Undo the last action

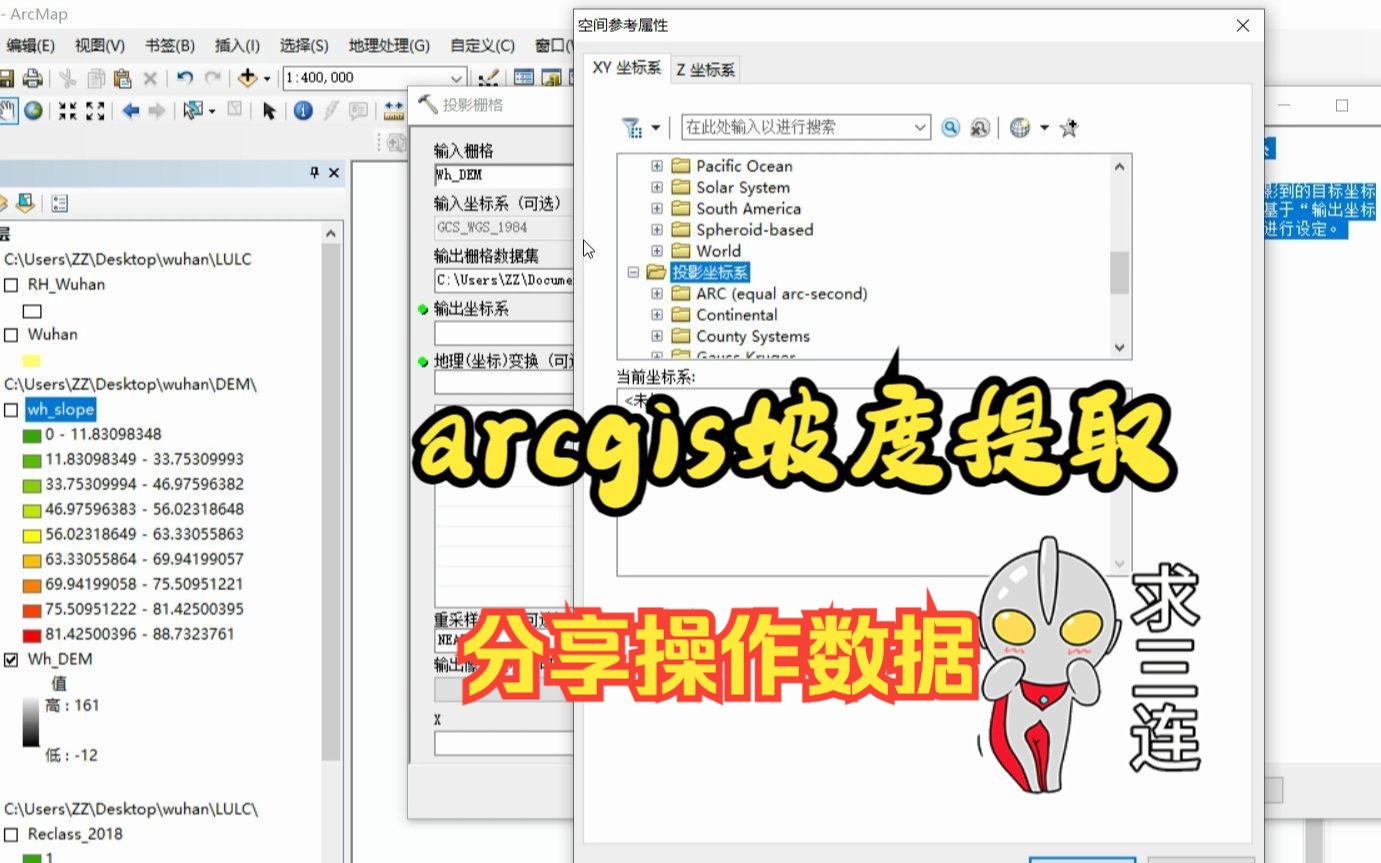click(185, 78)
